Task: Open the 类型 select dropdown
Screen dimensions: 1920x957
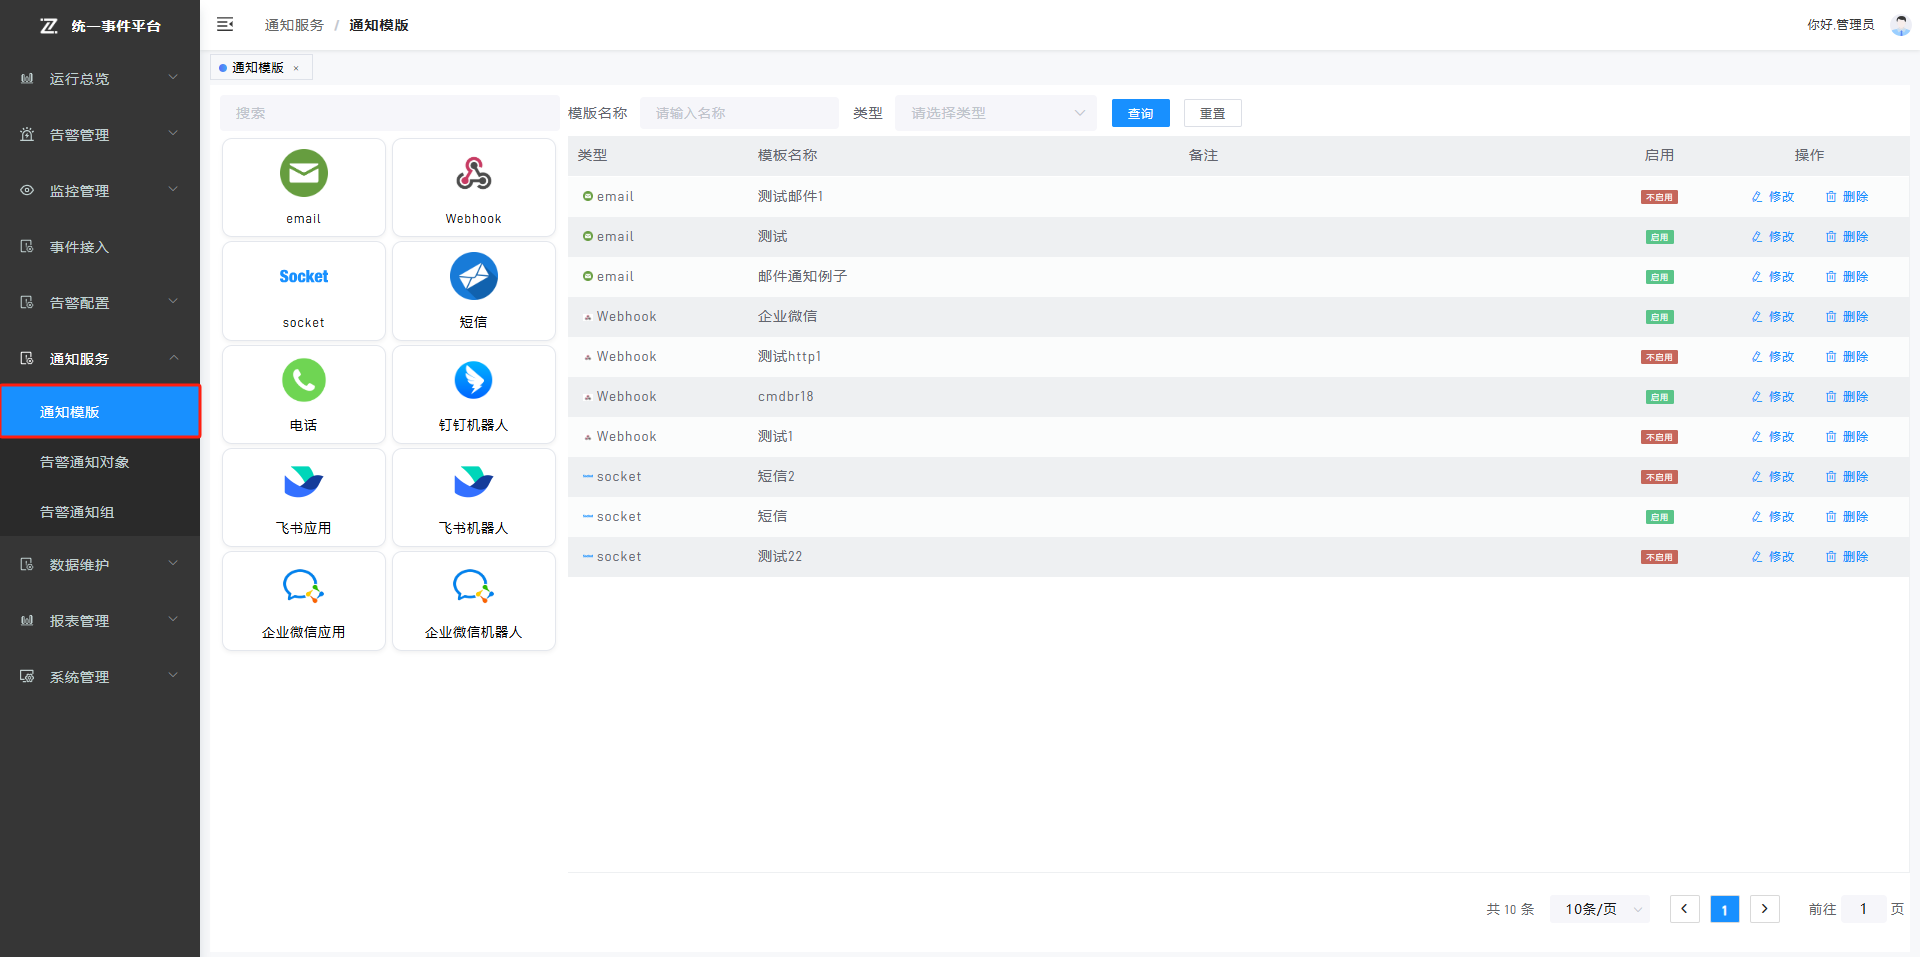Action: [996, 113]
